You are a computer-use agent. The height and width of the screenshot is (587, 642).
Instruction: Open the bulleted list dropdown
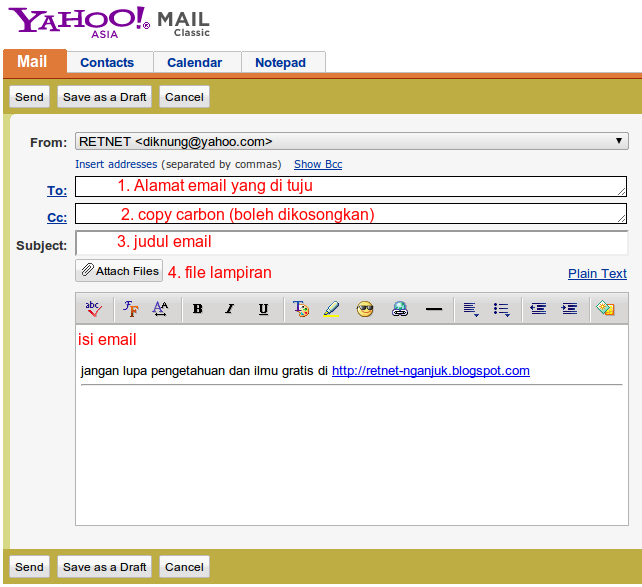click(502, 309)
